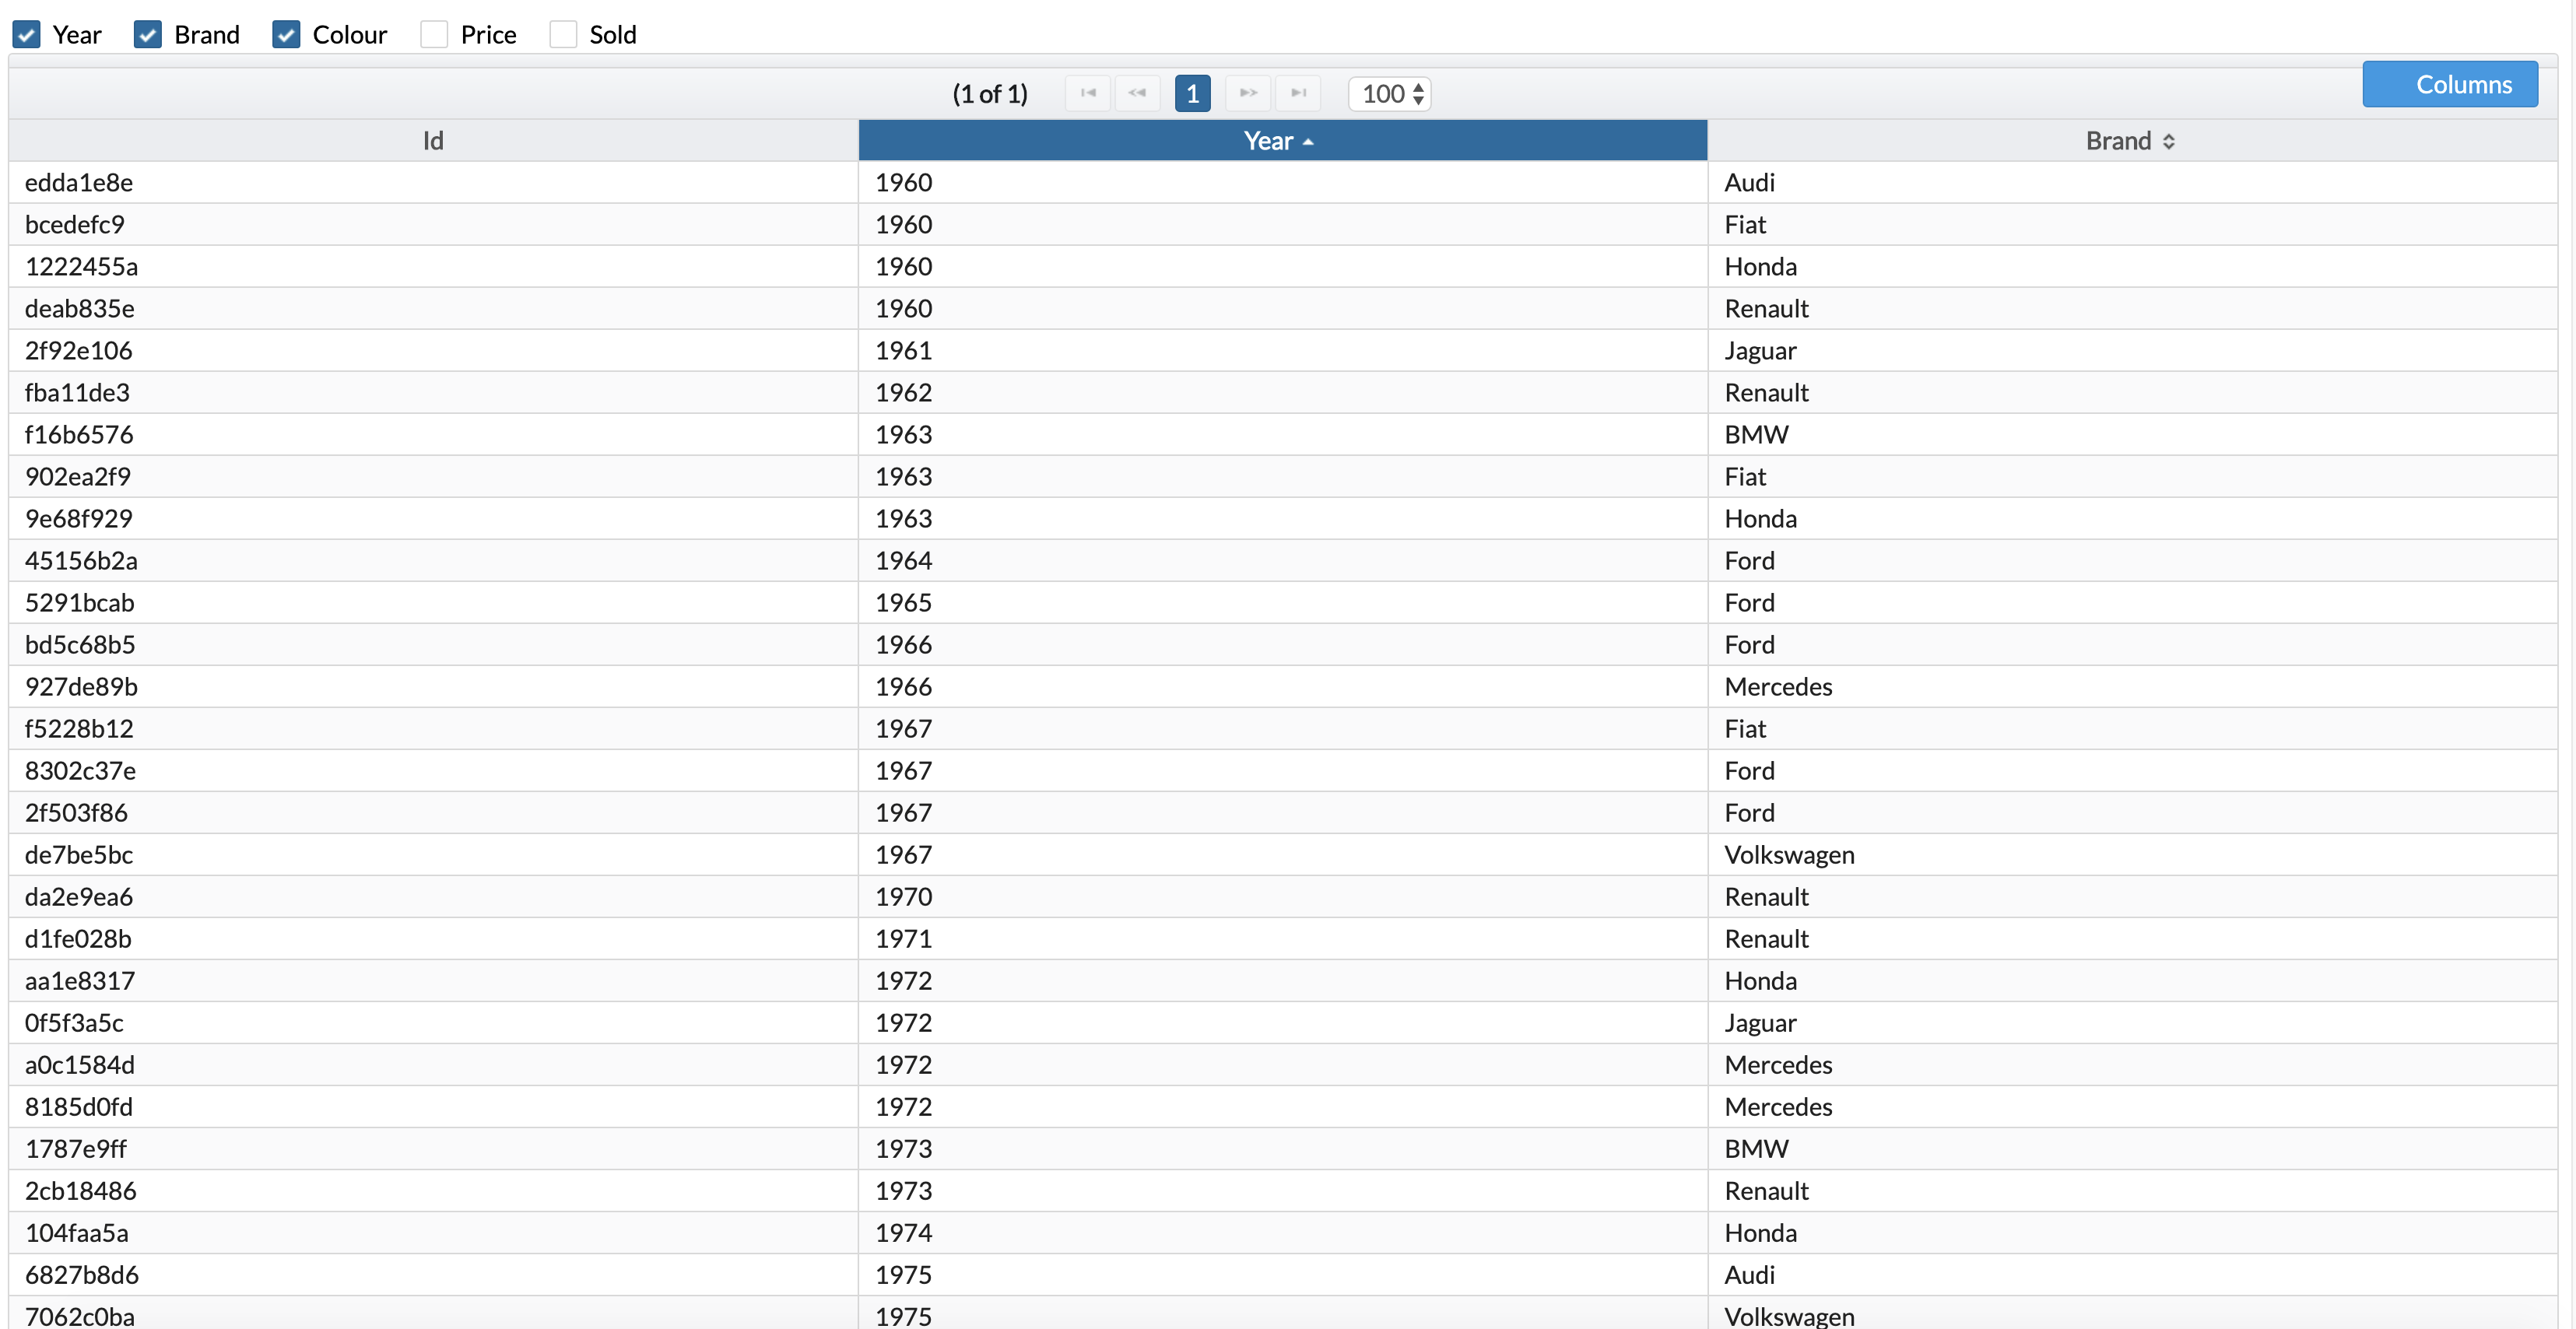Click the Year ascending sort arrow

(x=1308, y=142)
